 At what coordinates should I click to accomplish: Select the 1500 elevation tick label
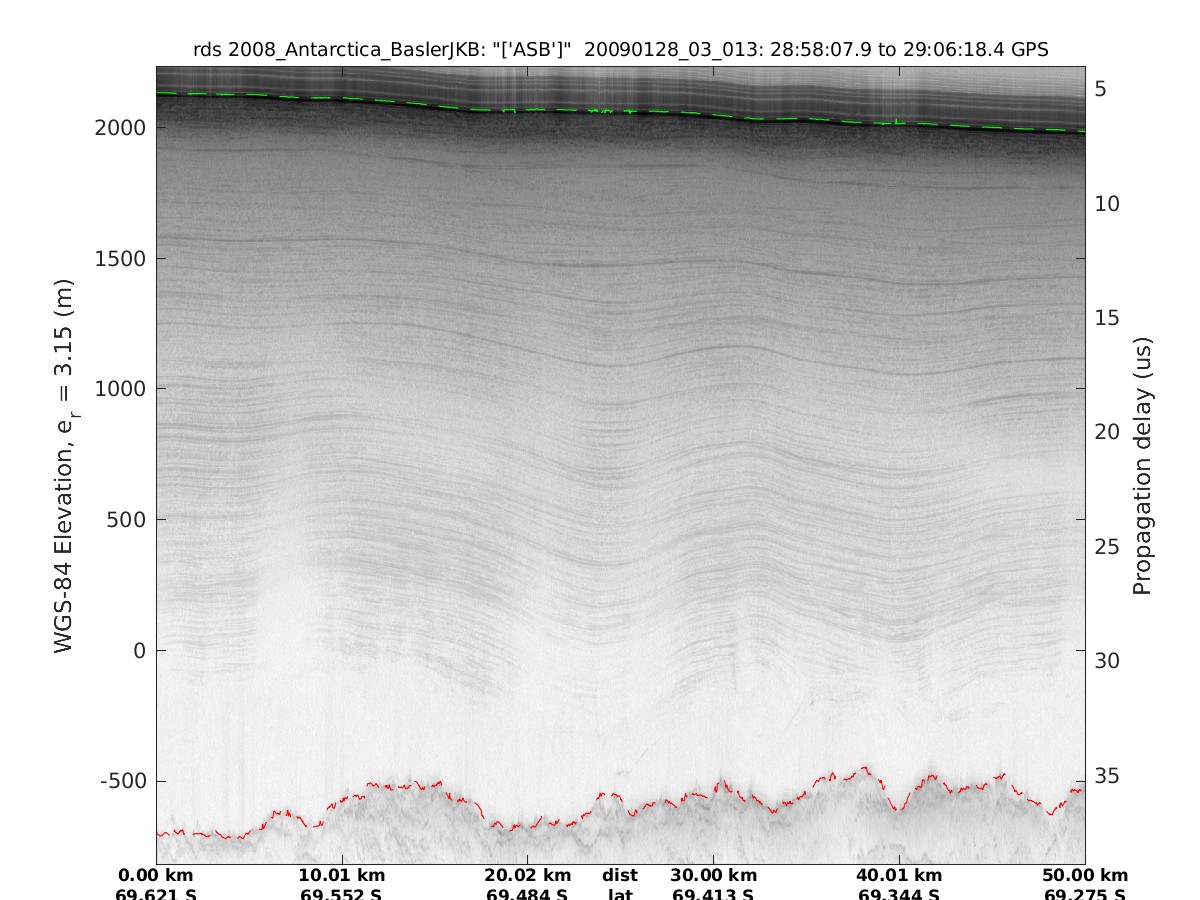120,259
